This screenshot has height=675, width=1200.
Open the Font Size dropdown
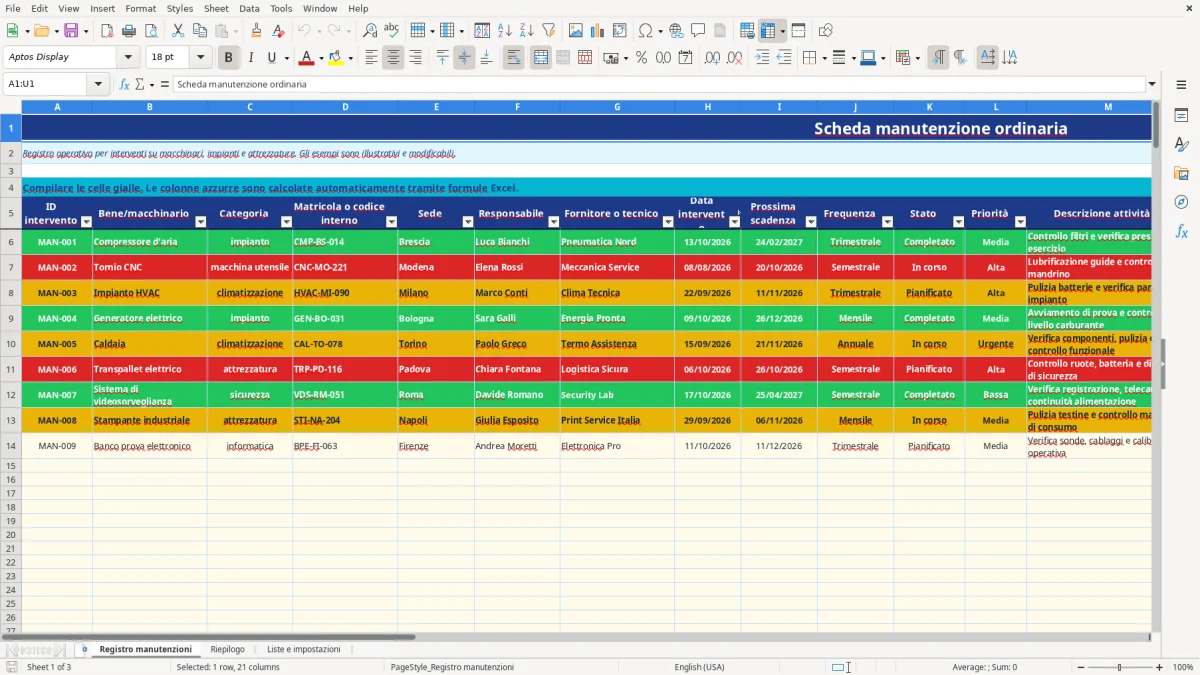[x=201, y=57]
